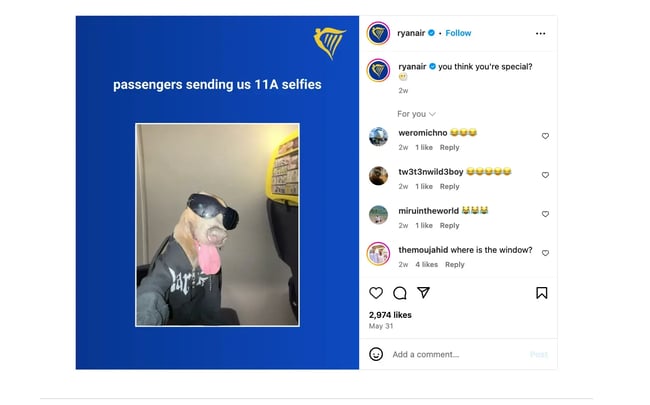Image resolution: width=650 pixels, height=405 pixels.
Task: Save the post with the bookmark icon
Action: tap(541, 293)
